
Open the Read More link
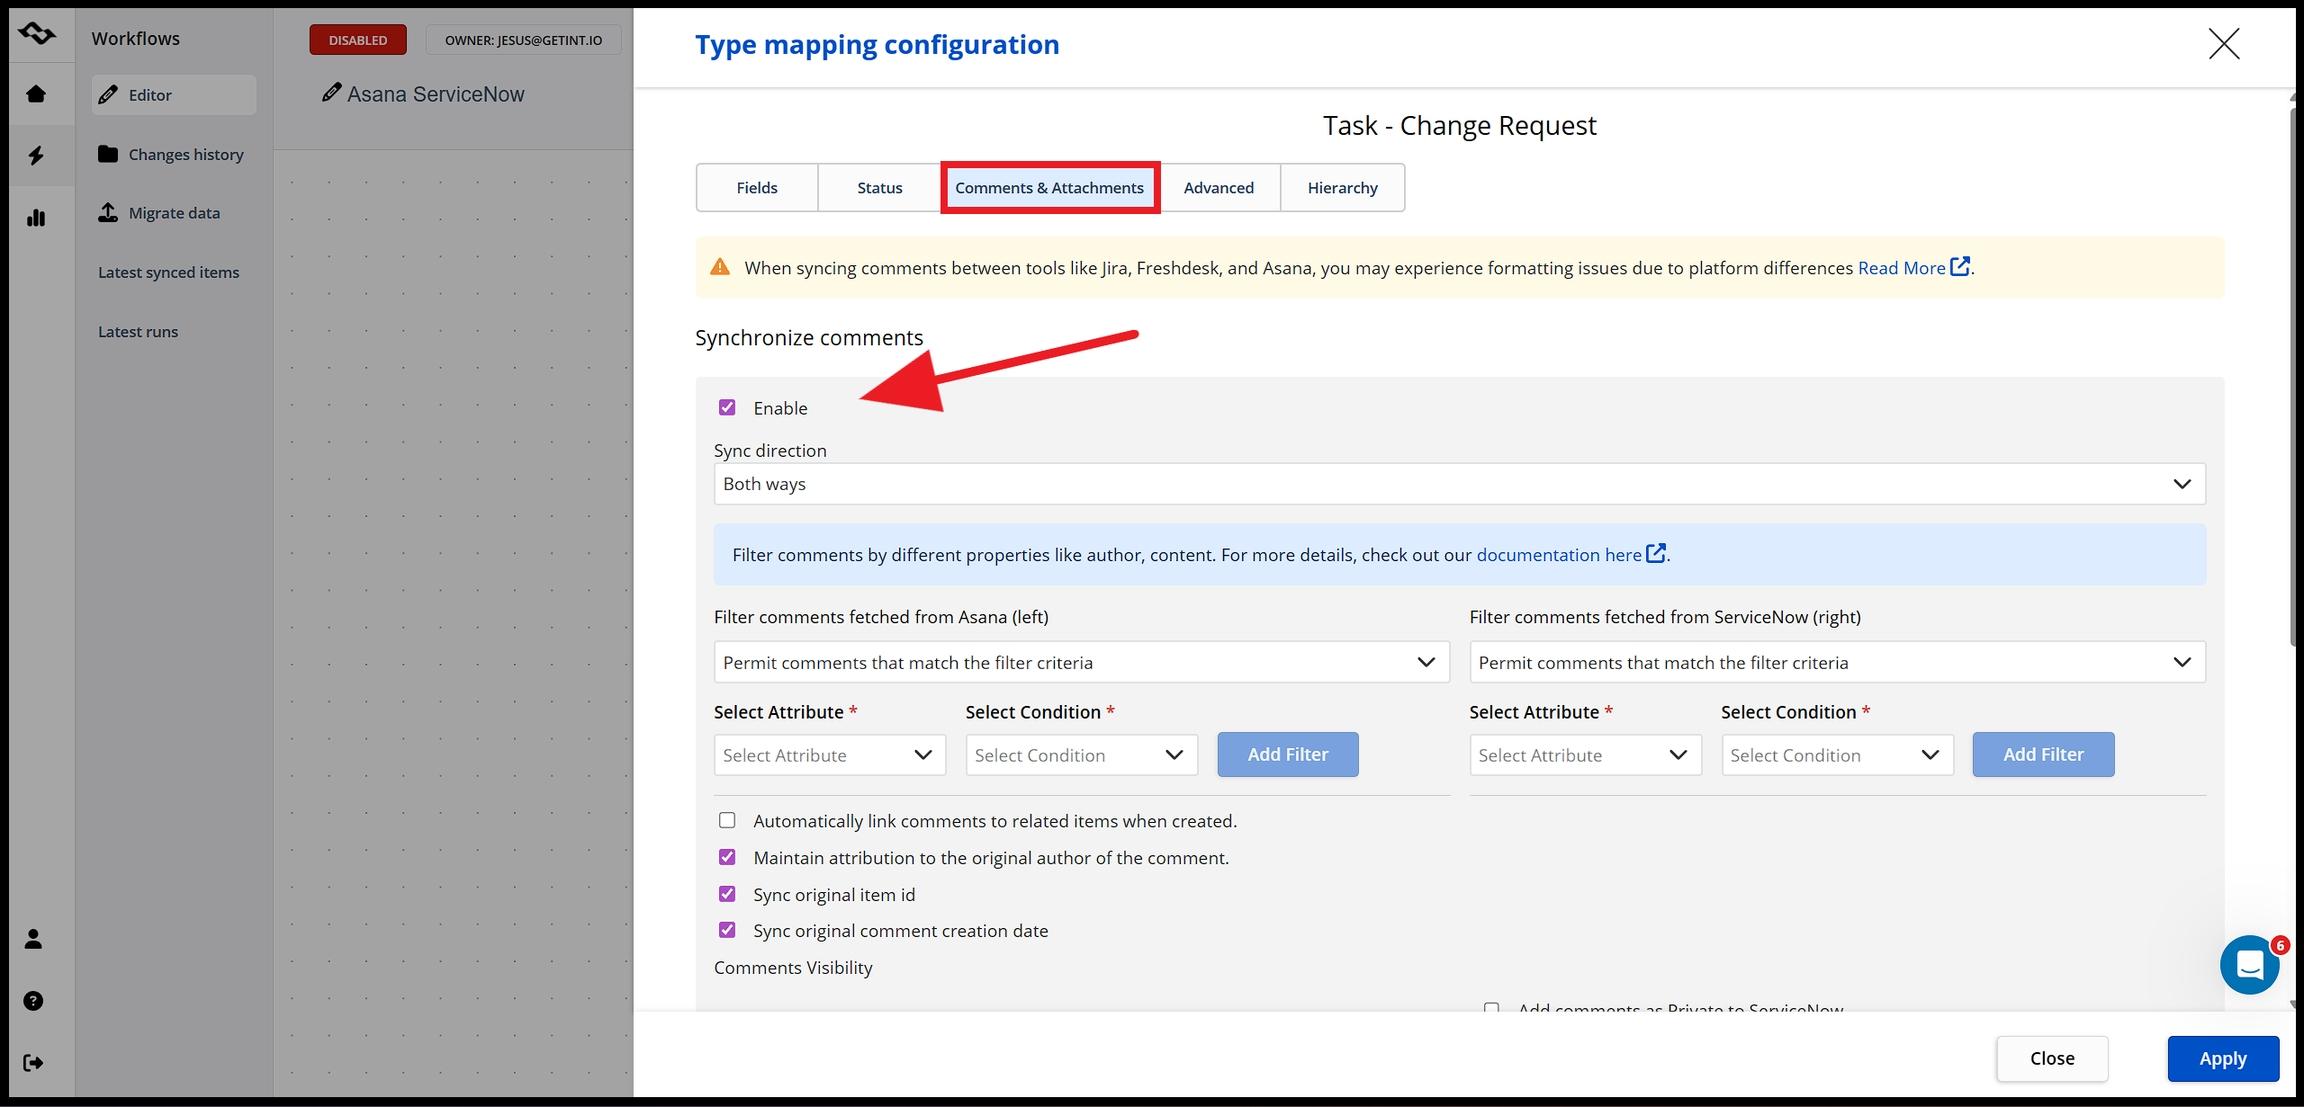(x=1901, y=268)
